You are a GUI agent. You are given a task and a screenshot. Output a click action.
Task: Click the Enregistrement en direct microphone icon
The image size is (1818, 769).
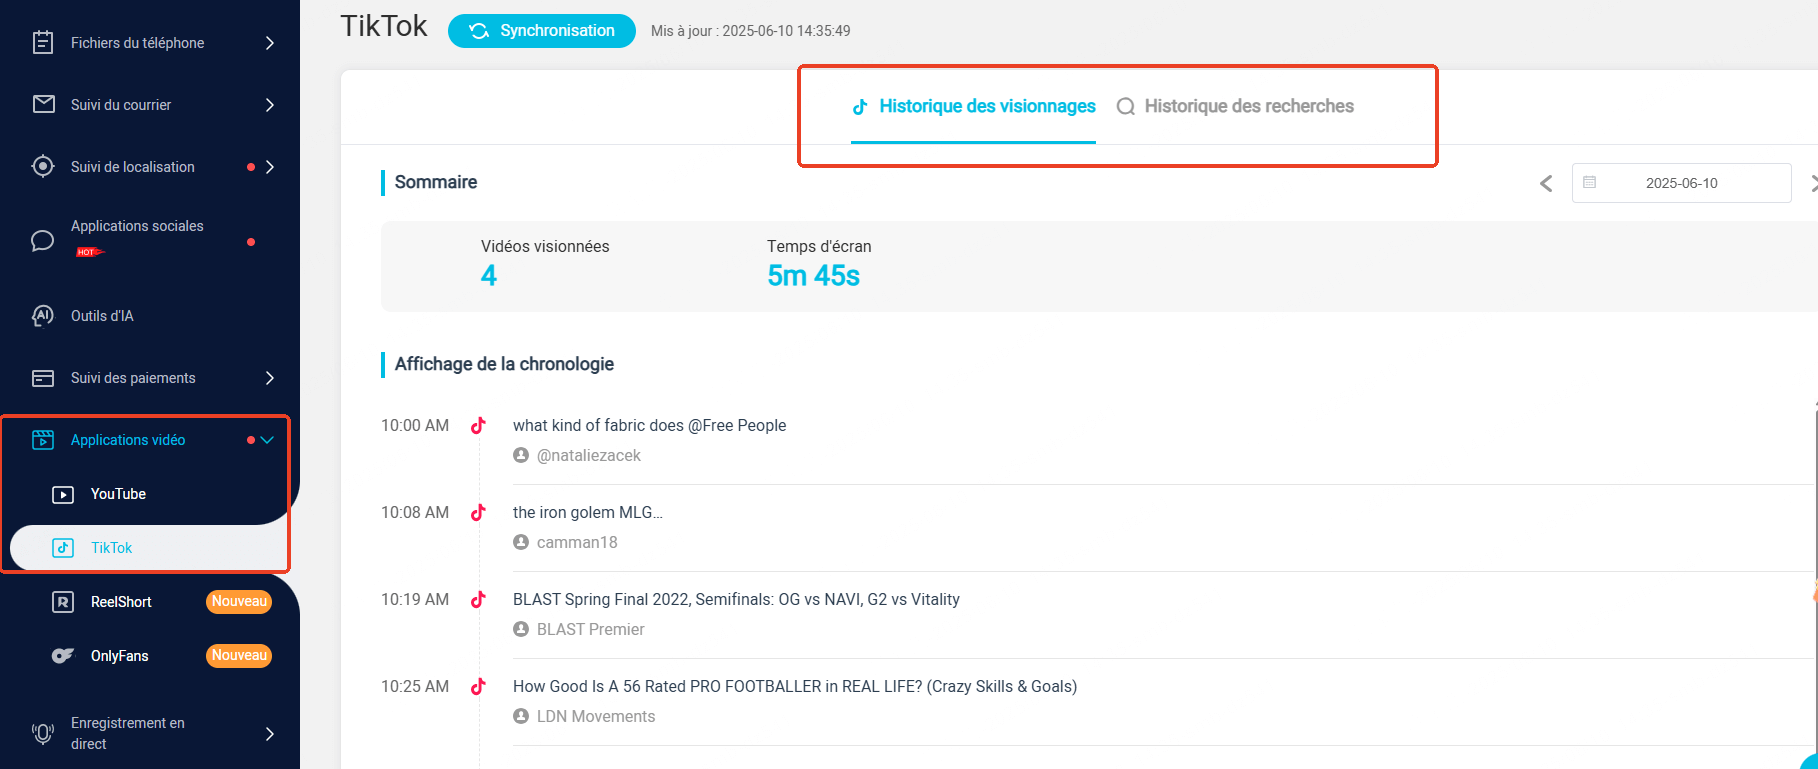pyautogui.click(x=43, y=733)
